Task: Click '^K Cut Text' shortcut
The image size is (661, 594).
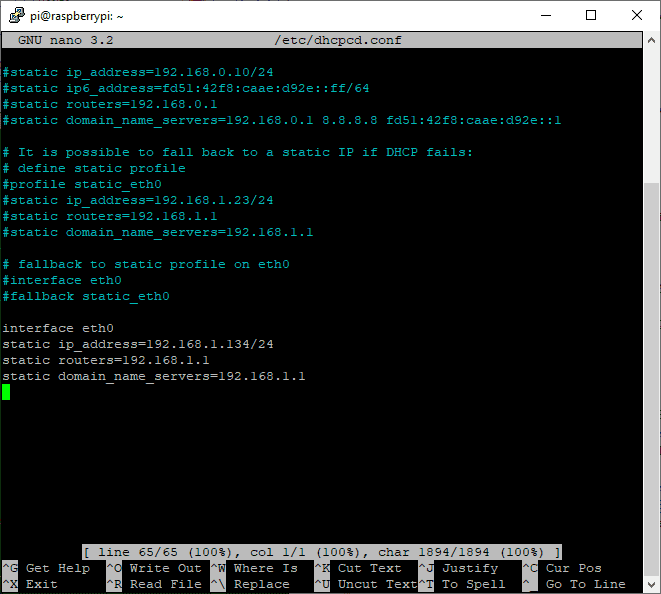Action: click(358, 568)
